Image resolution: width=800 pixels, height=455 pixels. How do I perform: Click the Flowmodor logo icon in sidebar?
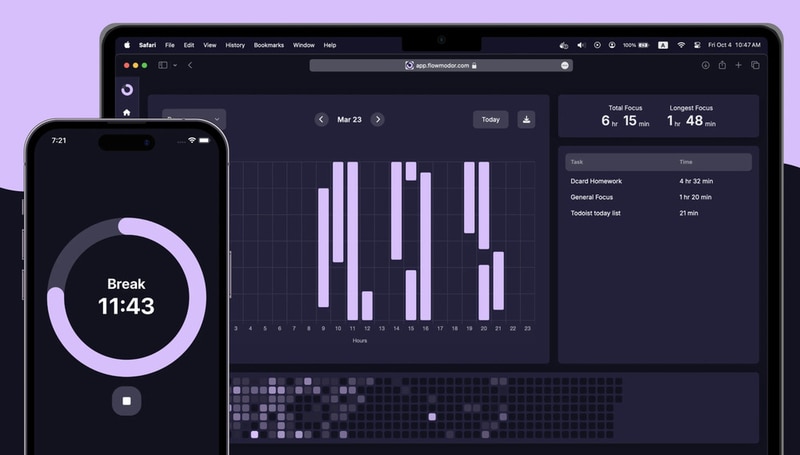coord(127,90)
